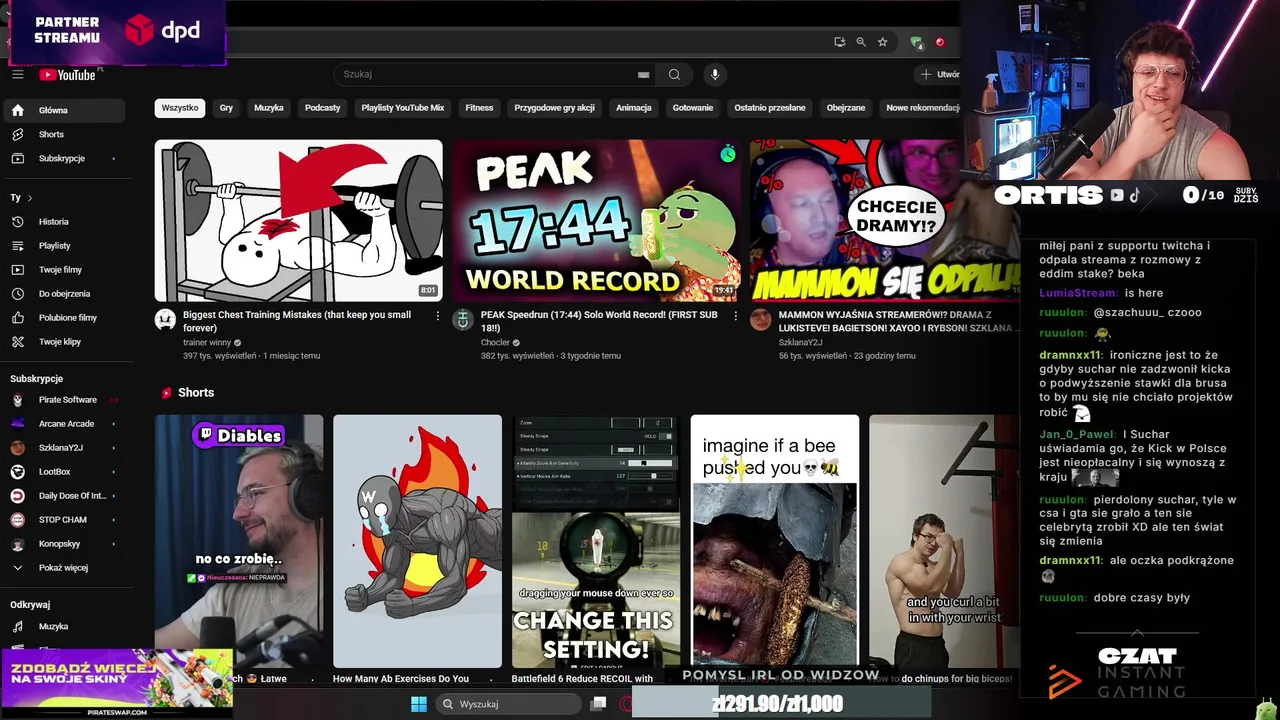Open imagine if a bee Short
The image size is (1280, 720).
[x=774, y=541]
